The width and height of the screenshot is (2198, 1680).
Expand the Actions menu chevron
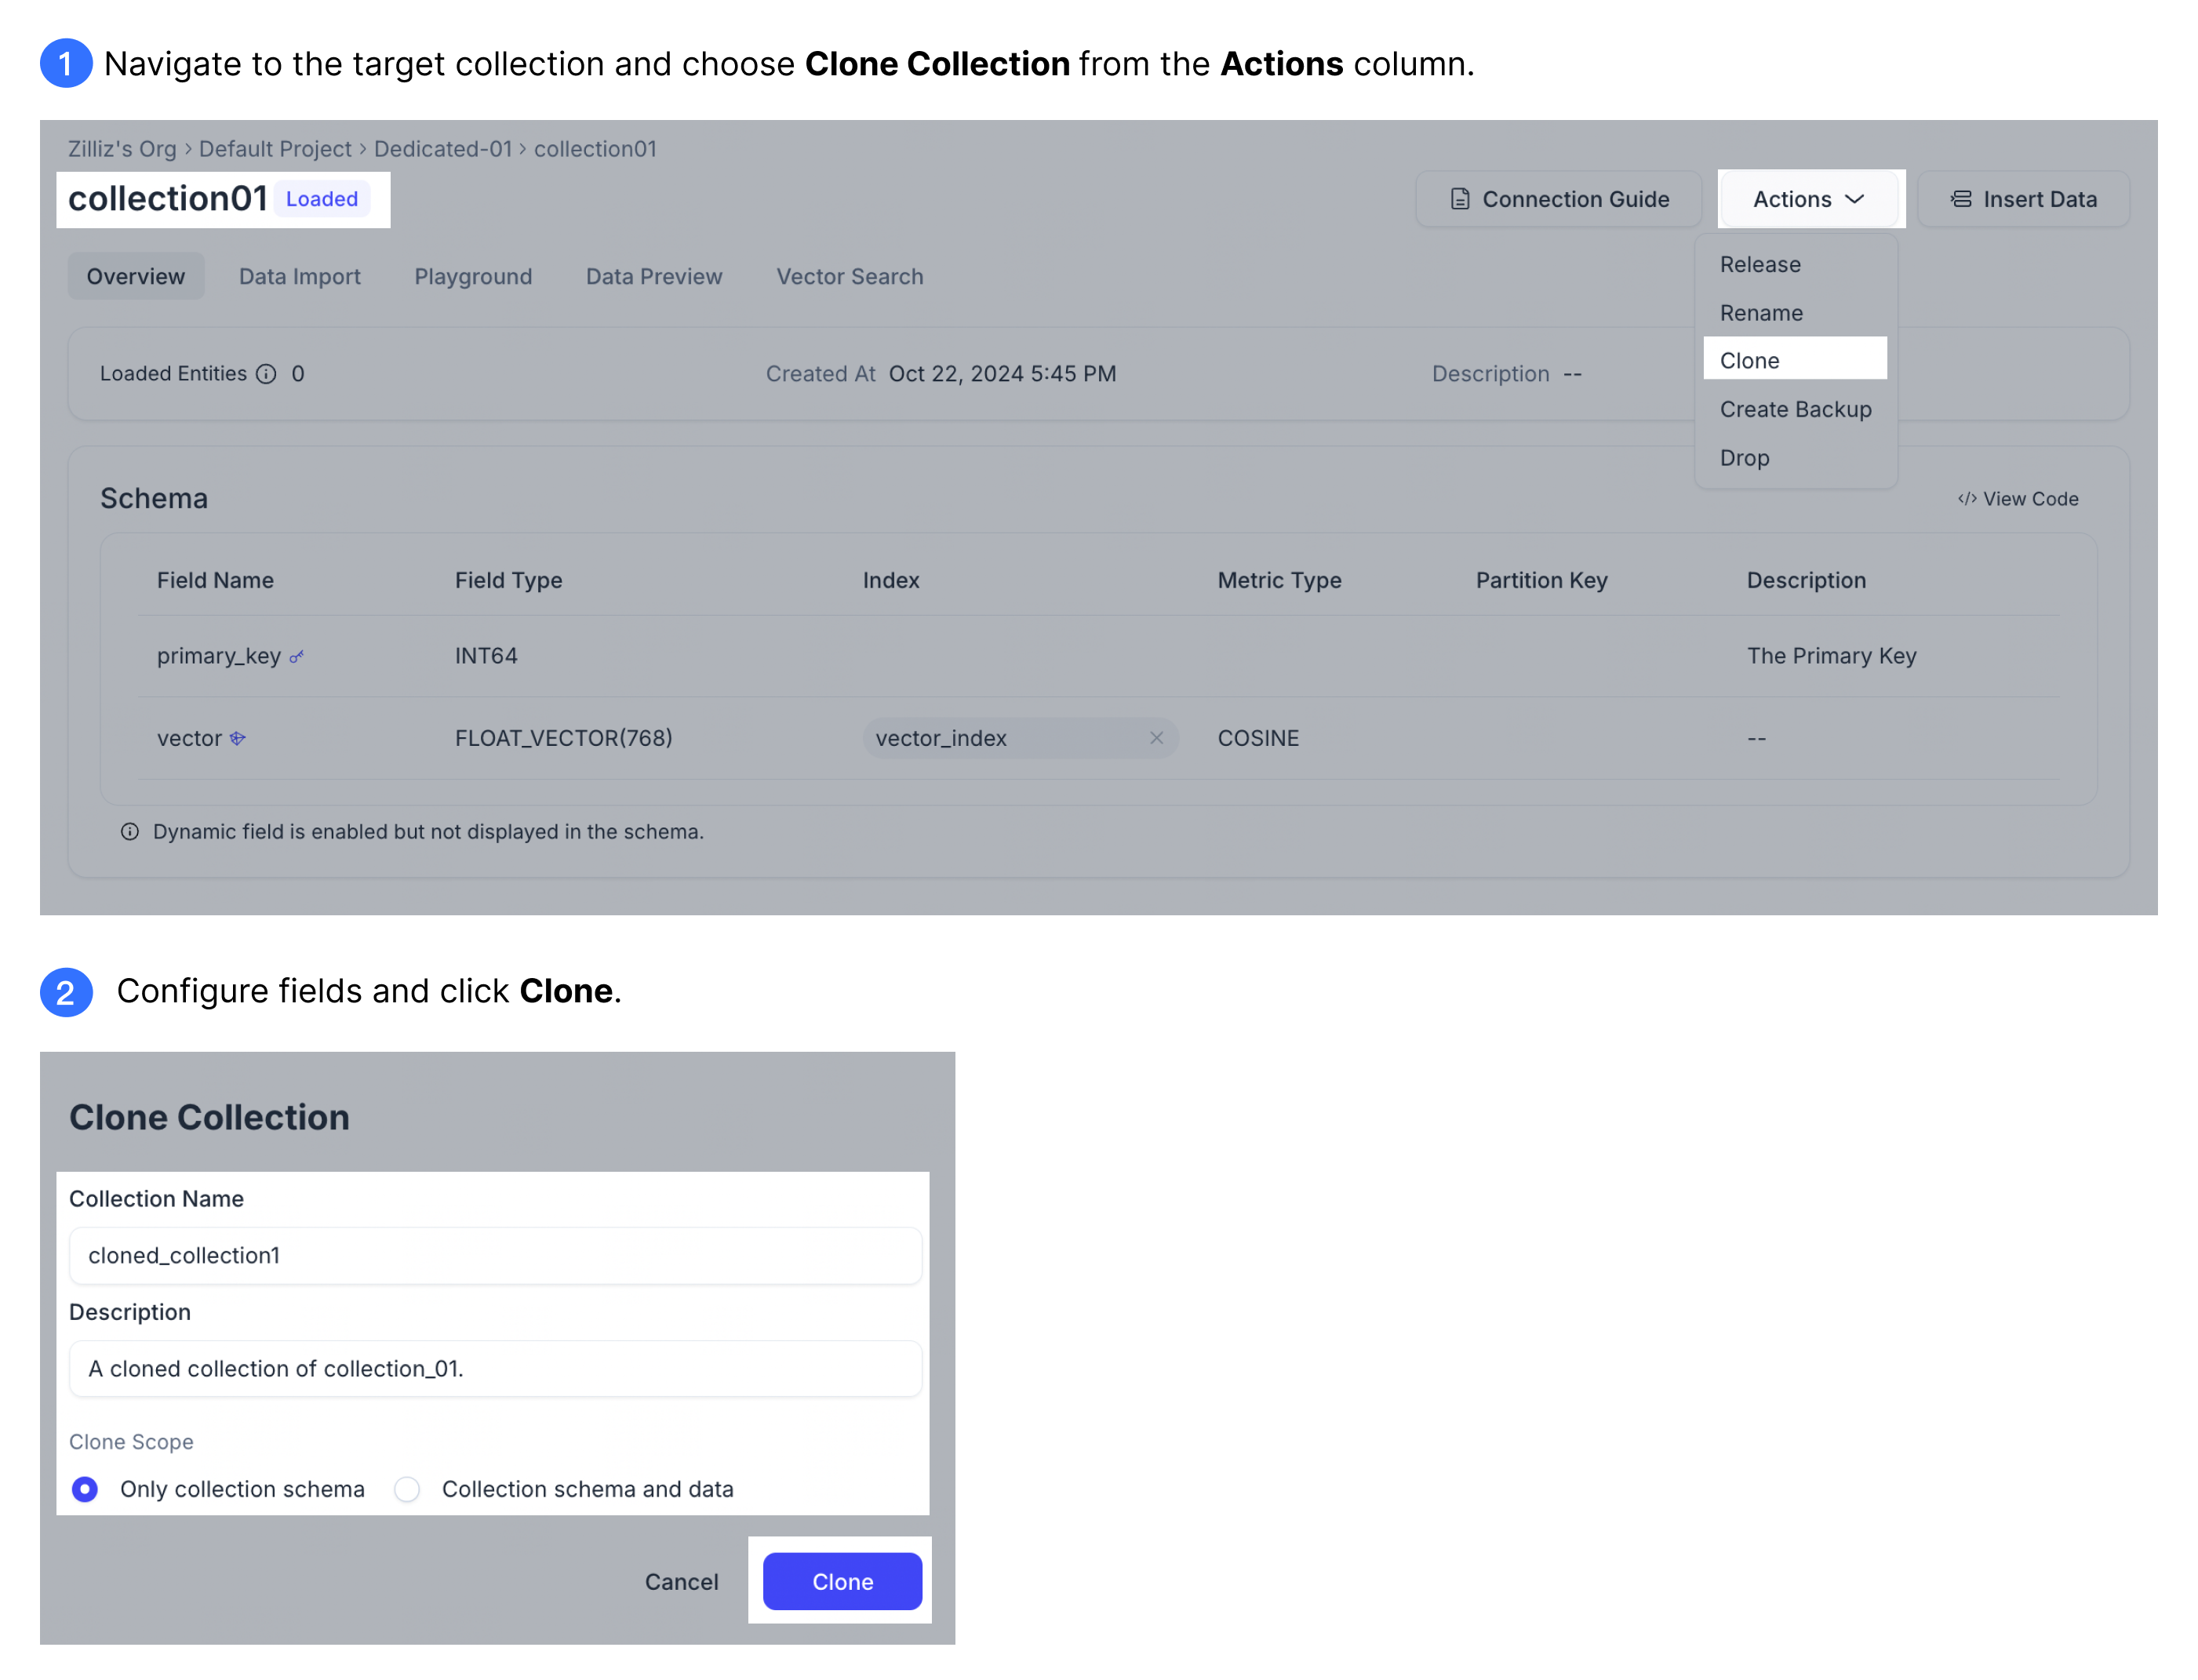pyautogui.click(x=1858, y=198)
